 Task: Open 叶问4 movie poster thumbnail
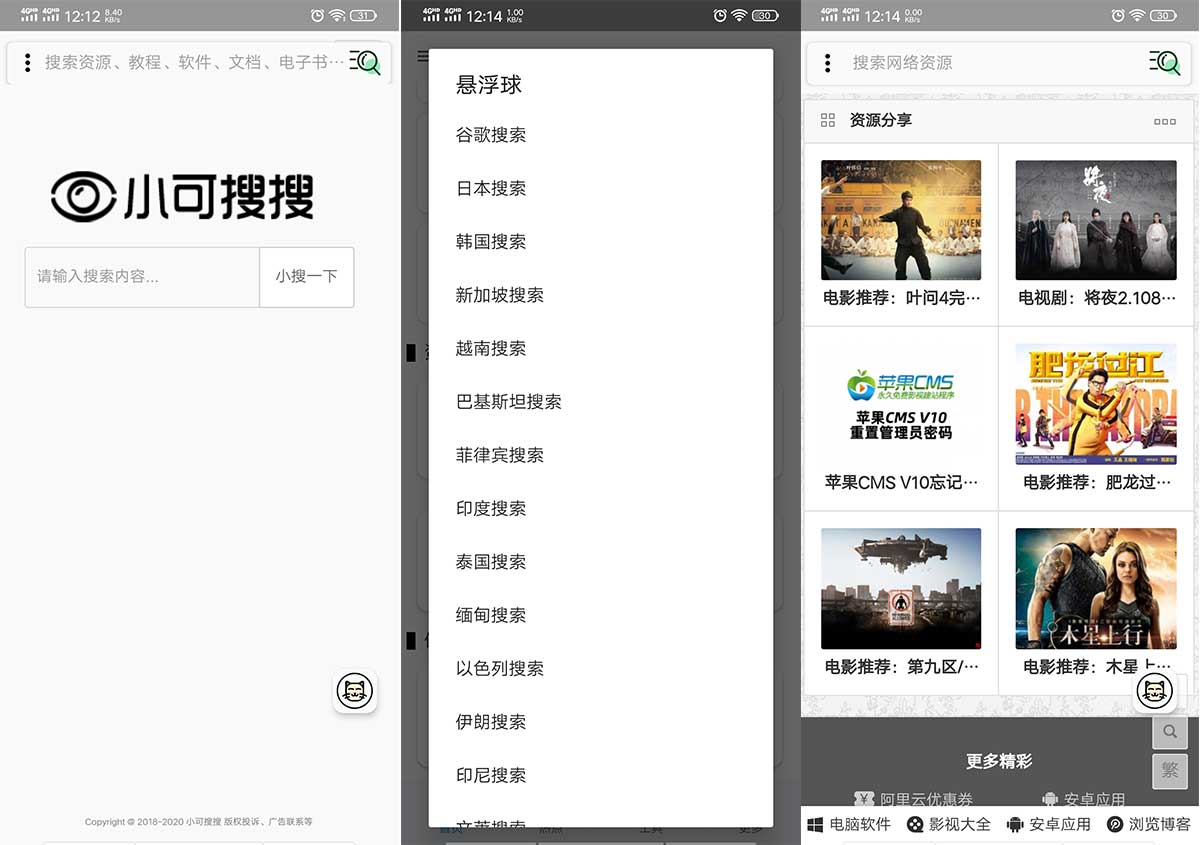901,220
